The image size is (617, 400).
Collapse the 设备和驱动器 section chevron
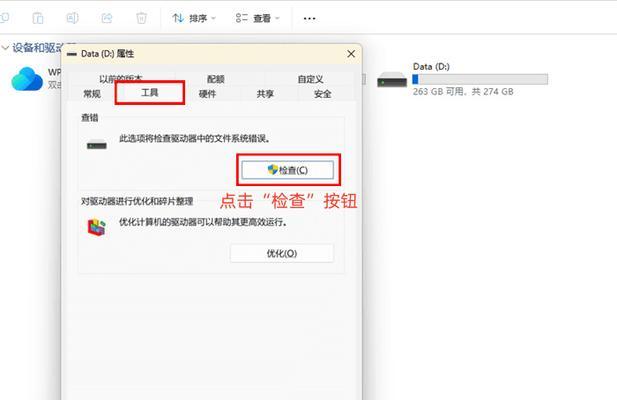tap(5, 48)
